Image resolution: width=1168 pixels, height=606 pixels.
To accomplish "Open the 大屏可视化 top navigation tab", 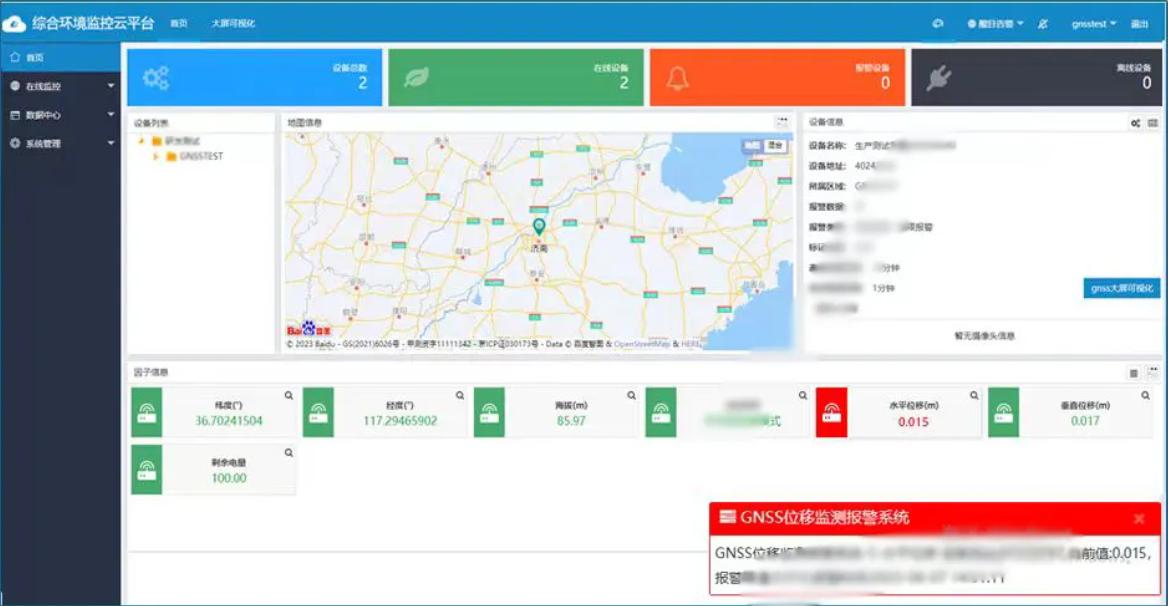I will click(x=233, y=23).
